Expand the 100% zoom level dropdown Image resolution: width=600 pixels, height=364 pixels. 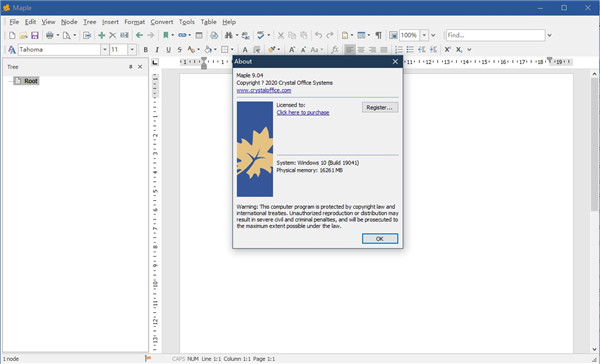pos(424,35)
